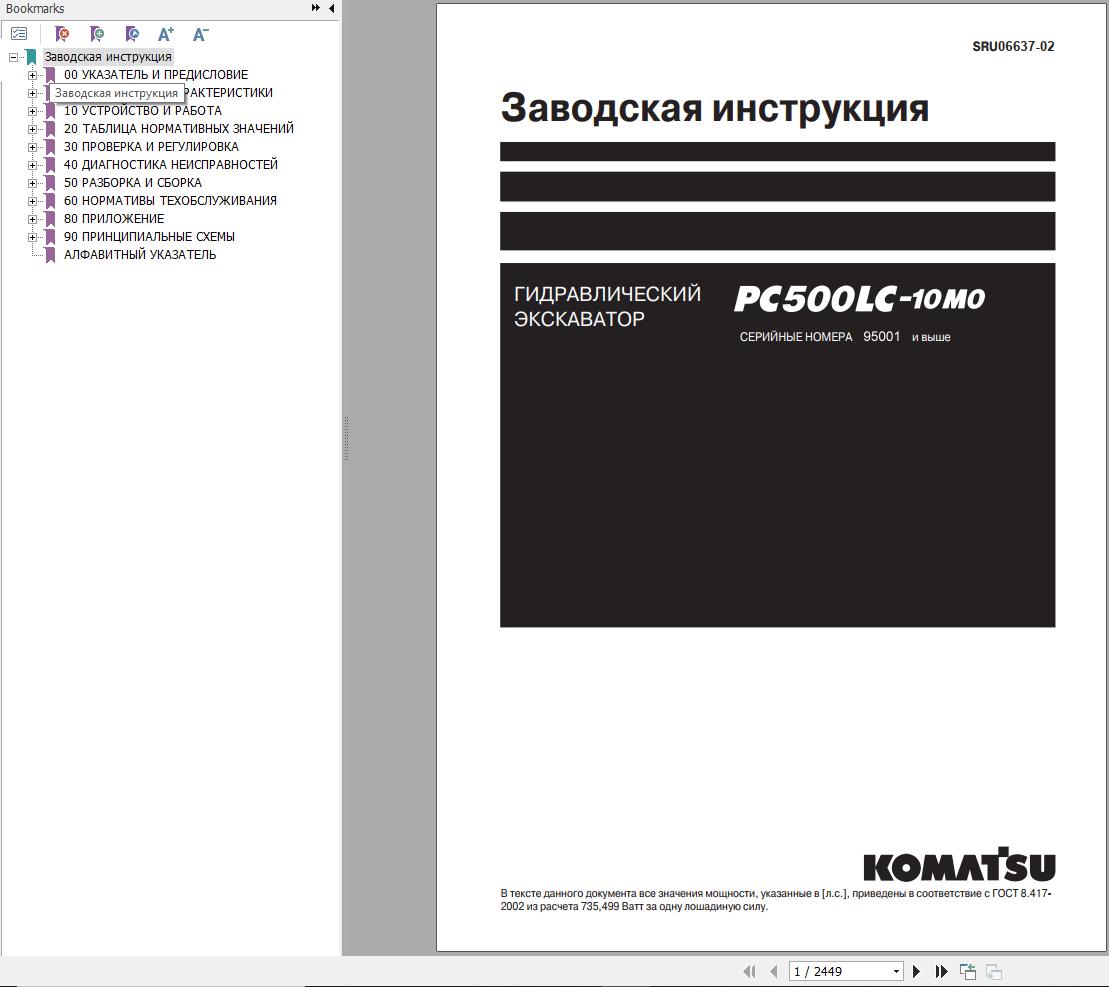Expand 80 ПРИЛОЖЕНИЕ bookmark

click(32, 219)
